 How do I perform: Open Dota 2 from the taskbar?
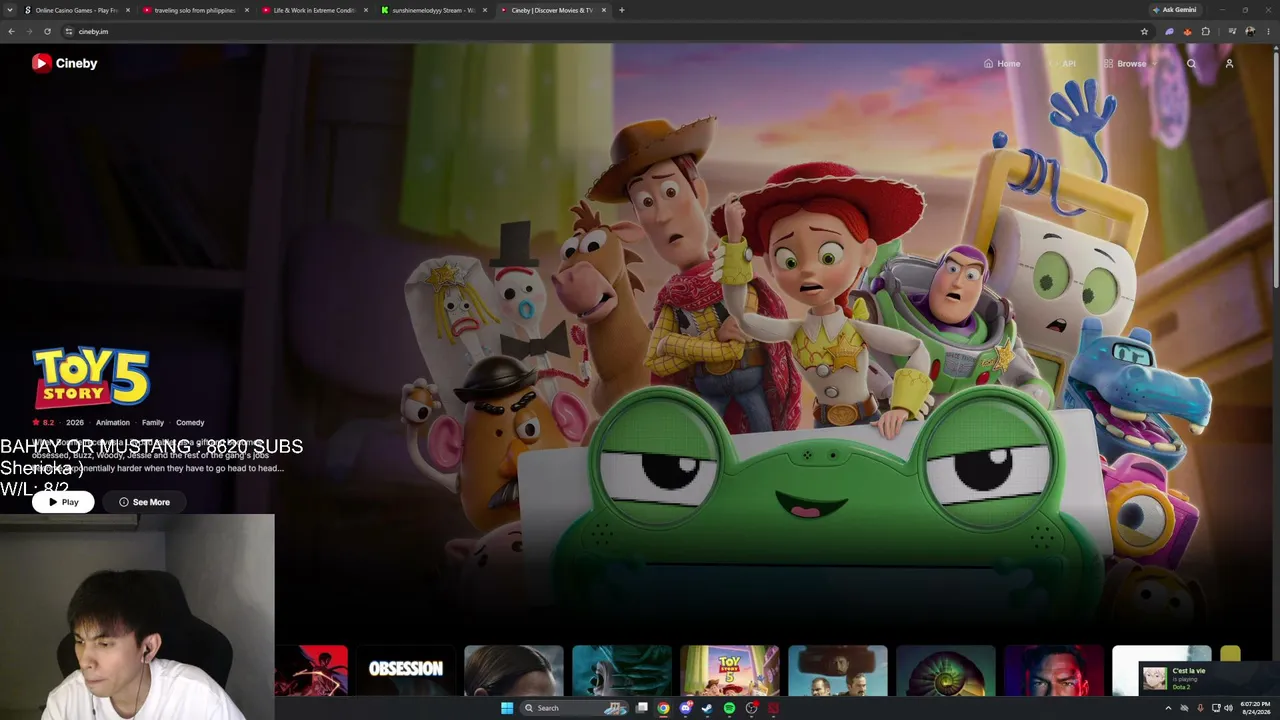pos(773,708)
